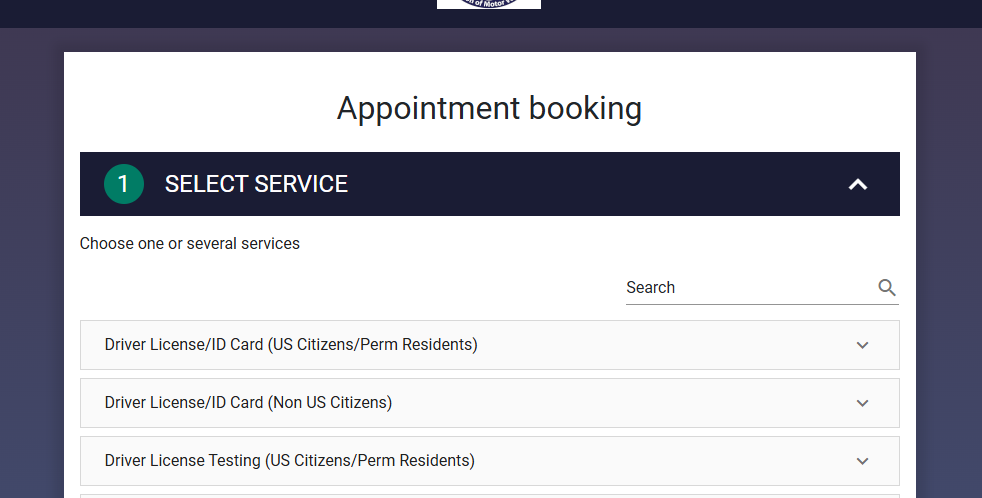Click chevron next to Driver License Testing
Screen dimensions: 982x498
862,461
